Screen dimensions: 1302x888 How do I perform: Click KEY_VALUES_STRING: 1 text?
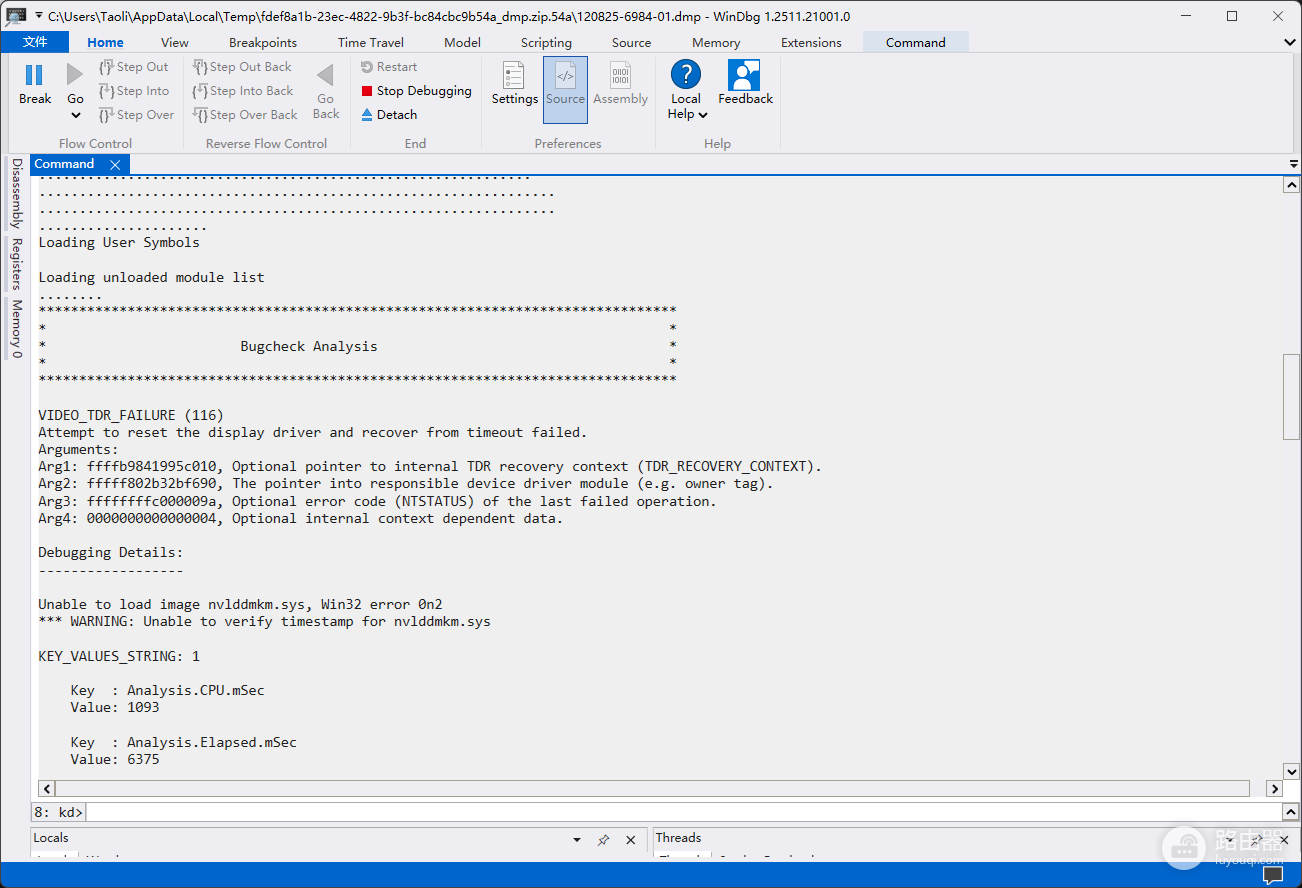tap(119, 656)
